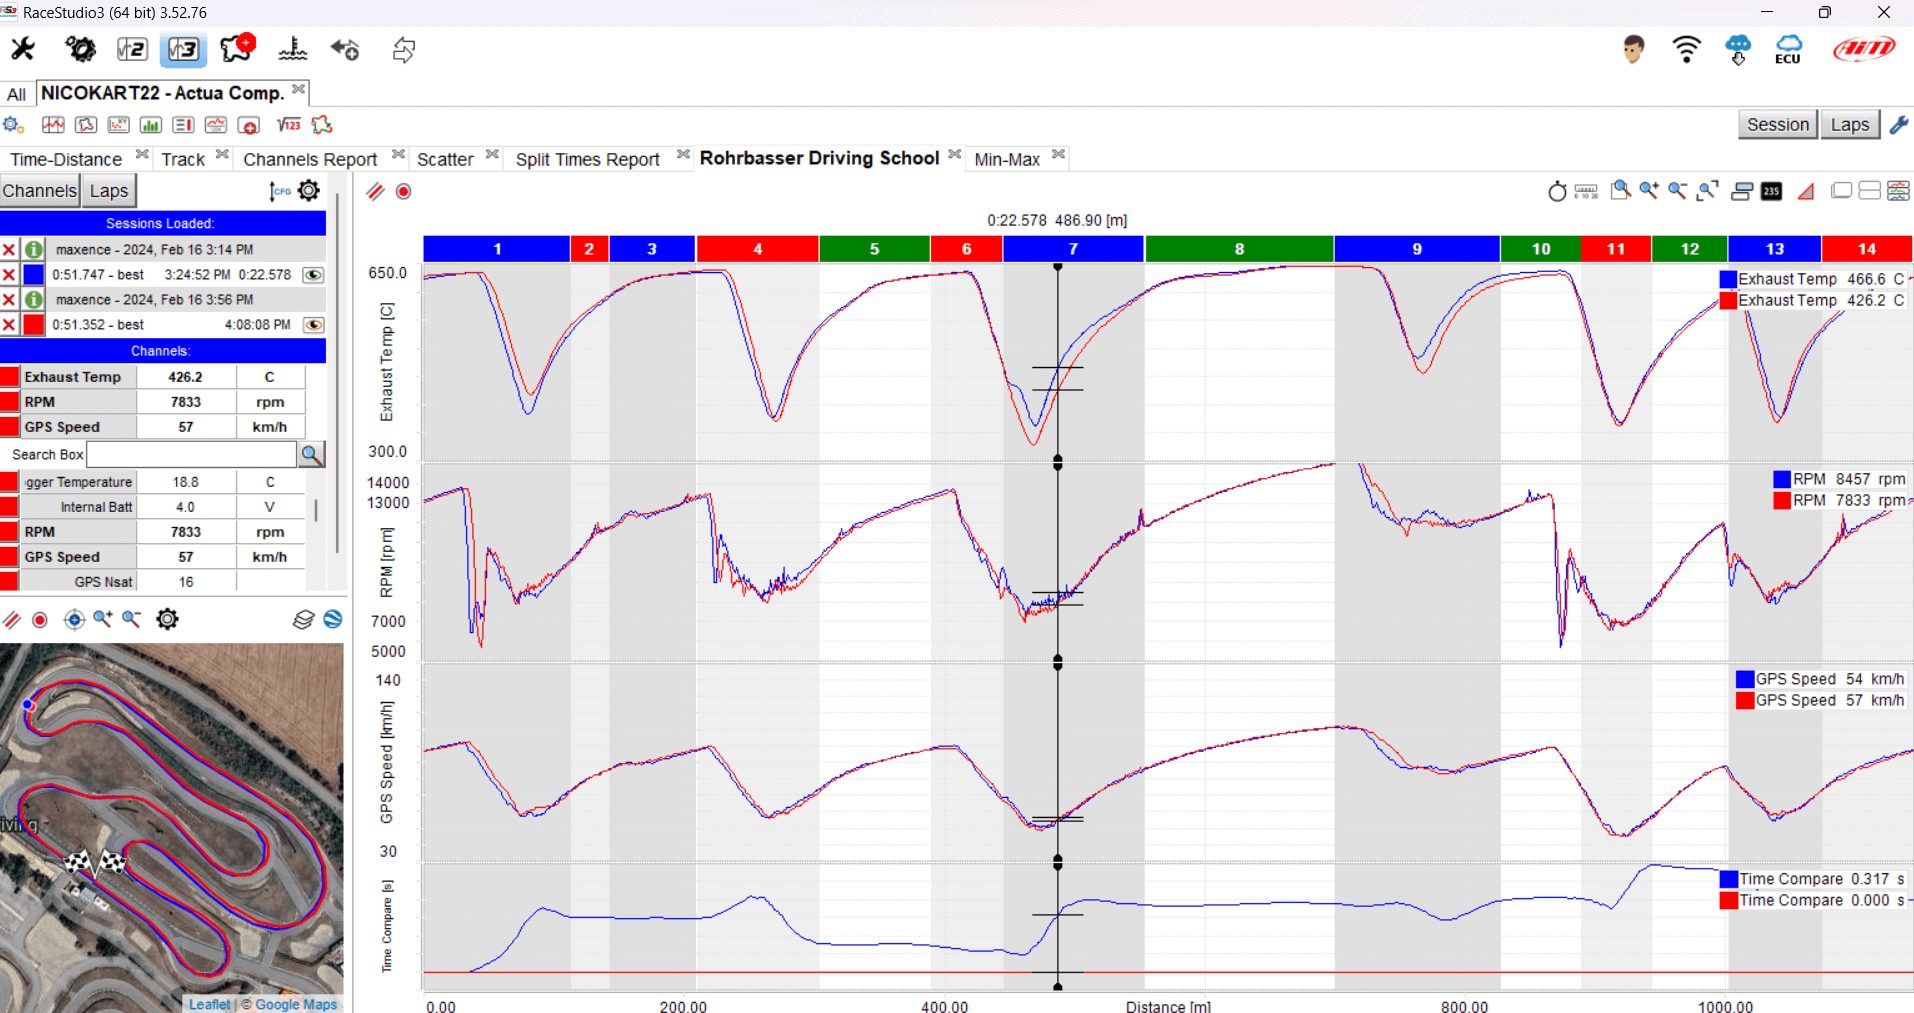This screenshot has width=1914, height=1013.
Task: Click the stopwatch time mode icon
Action: (1557, 191)
